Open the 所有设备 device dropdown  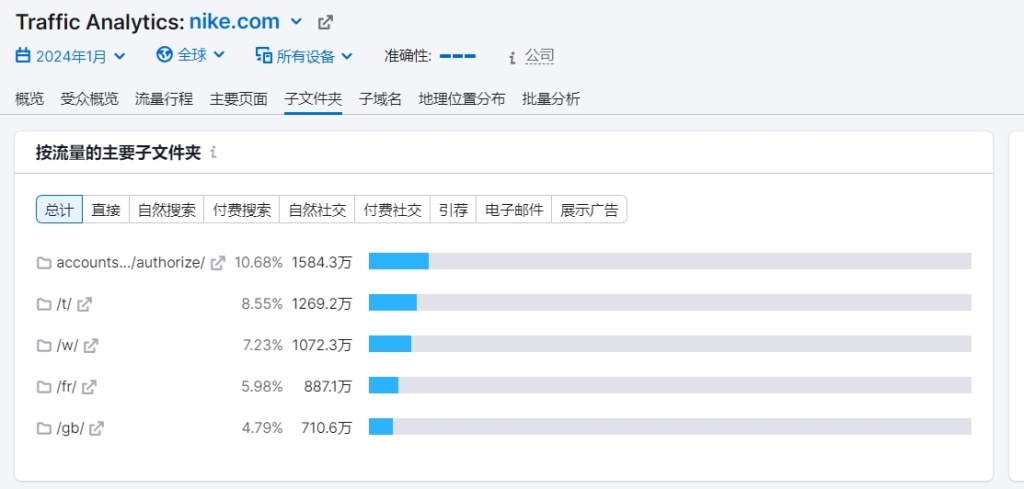tap(304, 56)
